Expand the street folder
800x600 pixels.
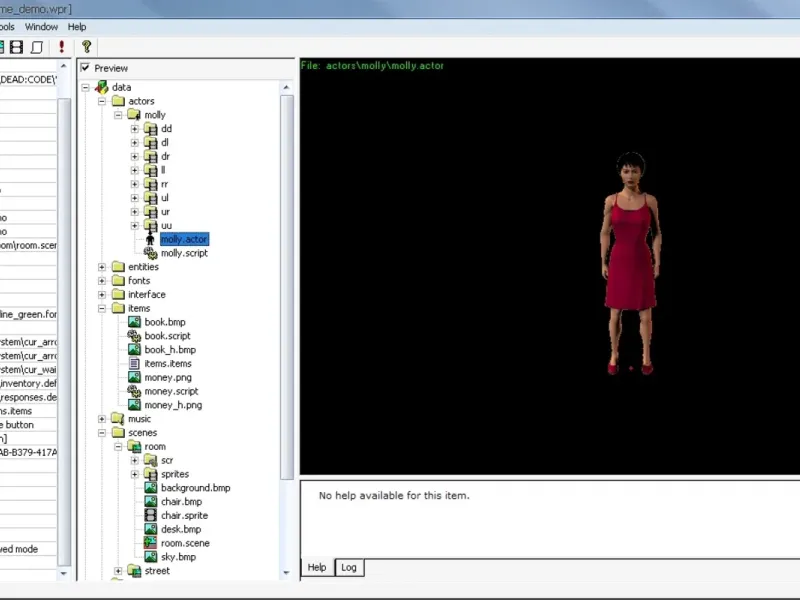pyautogui.click(x=118, y=571)
